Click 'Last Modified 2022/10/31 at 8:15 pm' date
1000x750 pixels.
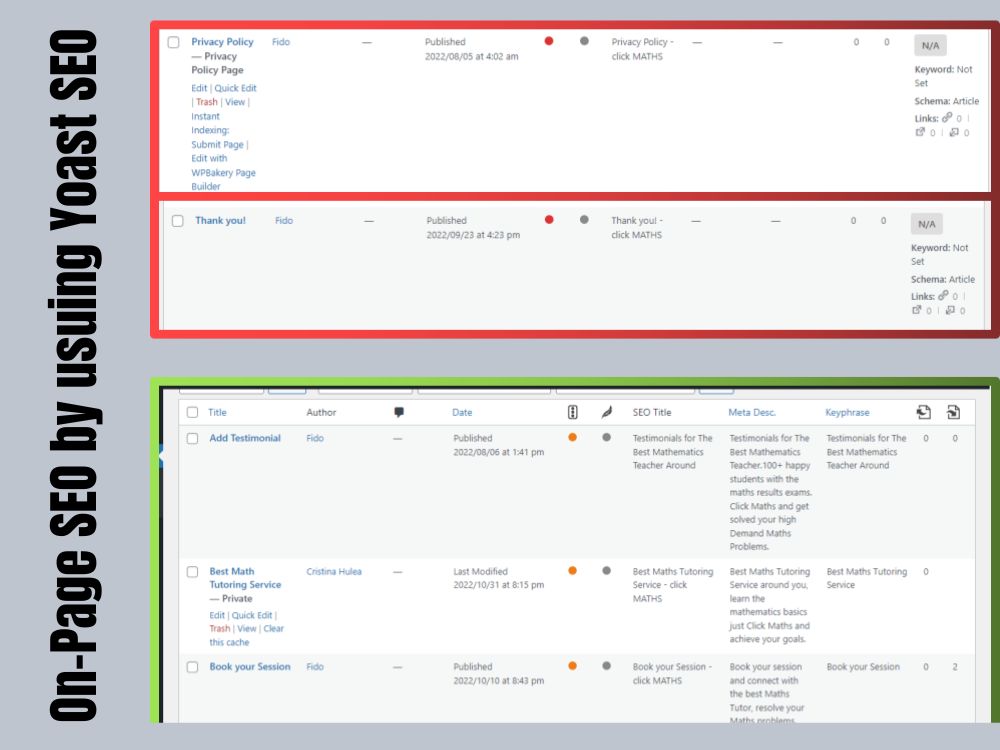(x=499, y=578)
